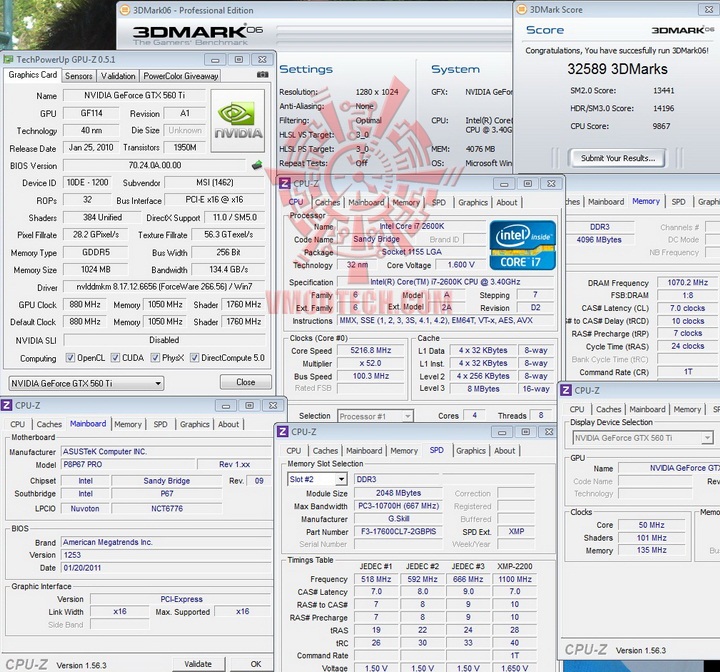
Task: Click 3DMark Score window title icon
Action: (x=521, y=10)
